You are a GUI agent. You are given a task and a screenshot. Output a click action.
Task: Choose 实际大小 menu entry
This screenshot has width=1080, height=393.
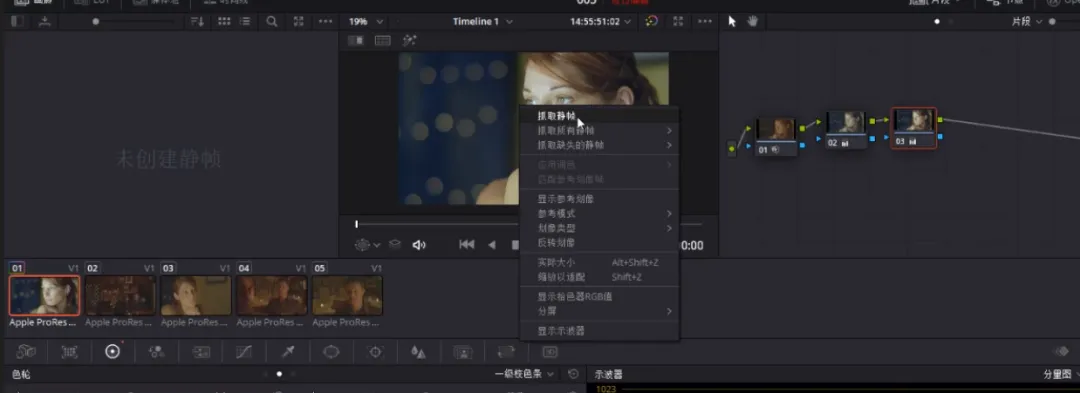(x=599, y=262)
